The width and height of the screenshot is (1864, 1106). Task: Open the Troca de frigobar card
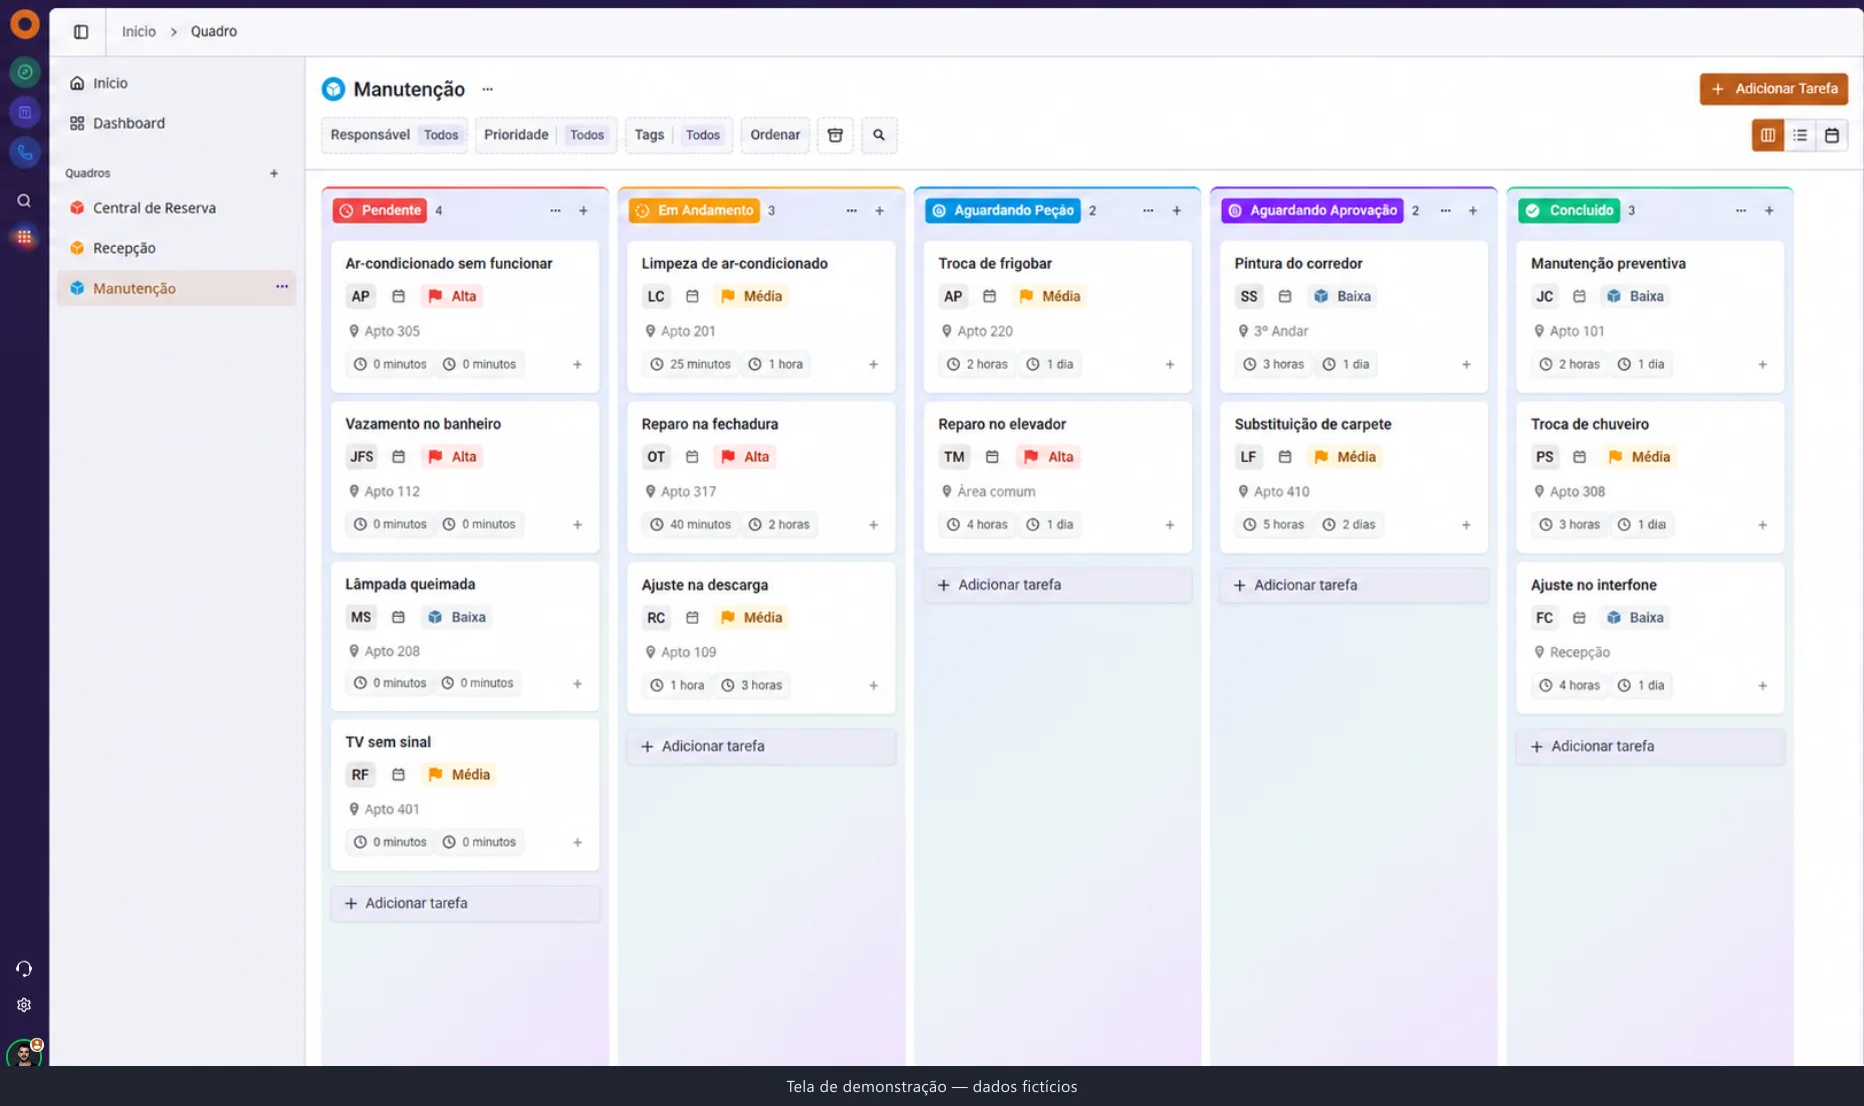pyautogui.click(x=1057, y=316)
